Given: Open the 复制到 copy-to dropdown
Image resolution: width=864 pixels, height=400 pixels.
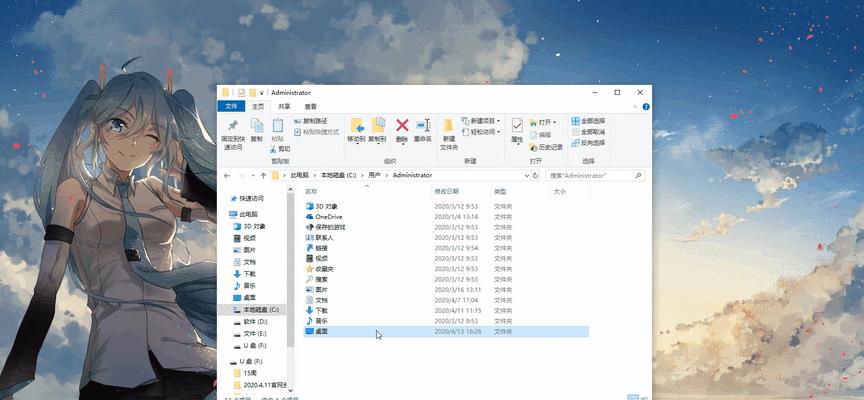Looking at the screenshot, I should 377,143.
